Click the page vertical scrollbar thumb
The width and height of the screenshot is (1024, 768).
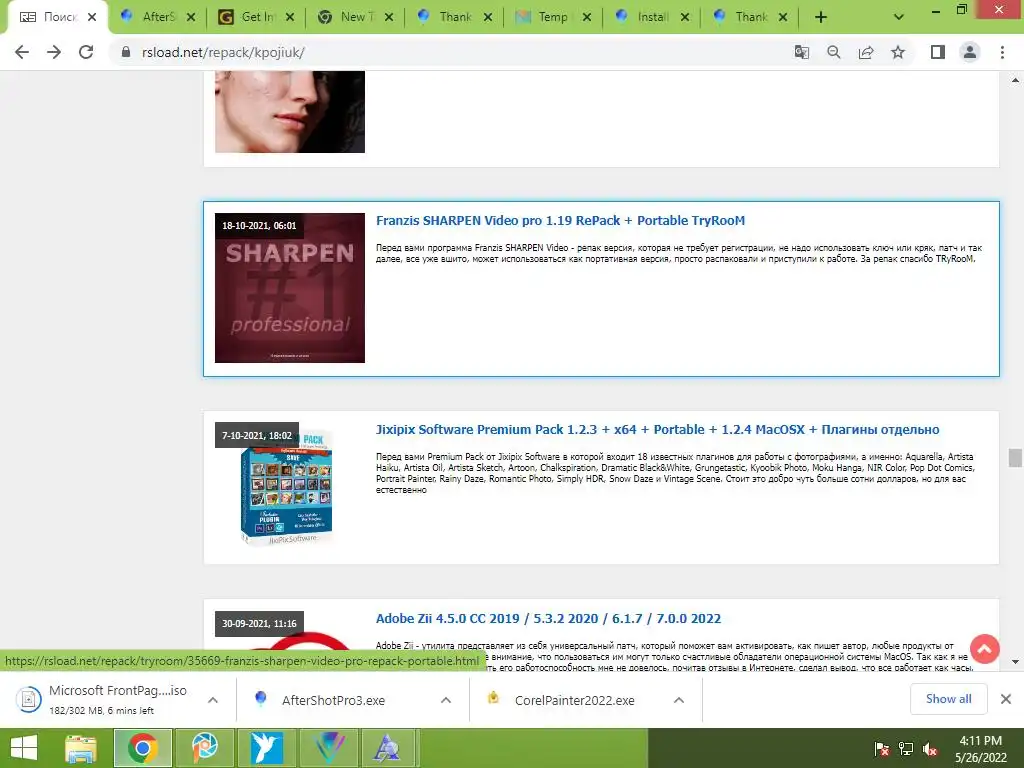tap(1015, 458)
